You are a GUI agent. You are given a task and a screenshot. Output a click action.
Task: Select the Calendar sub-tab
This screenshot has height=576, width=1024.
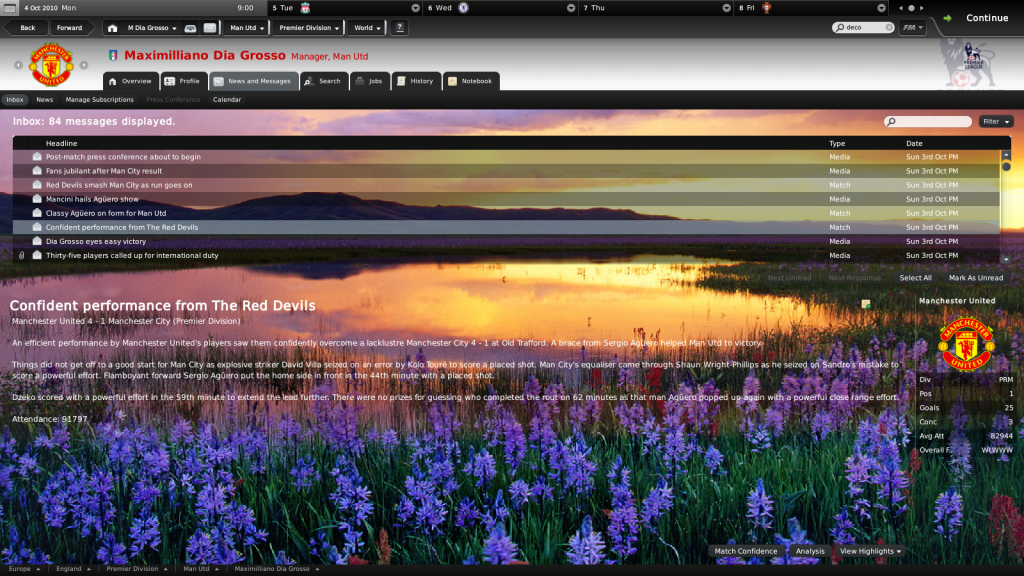pyautogui.click(x=227, y=100)
